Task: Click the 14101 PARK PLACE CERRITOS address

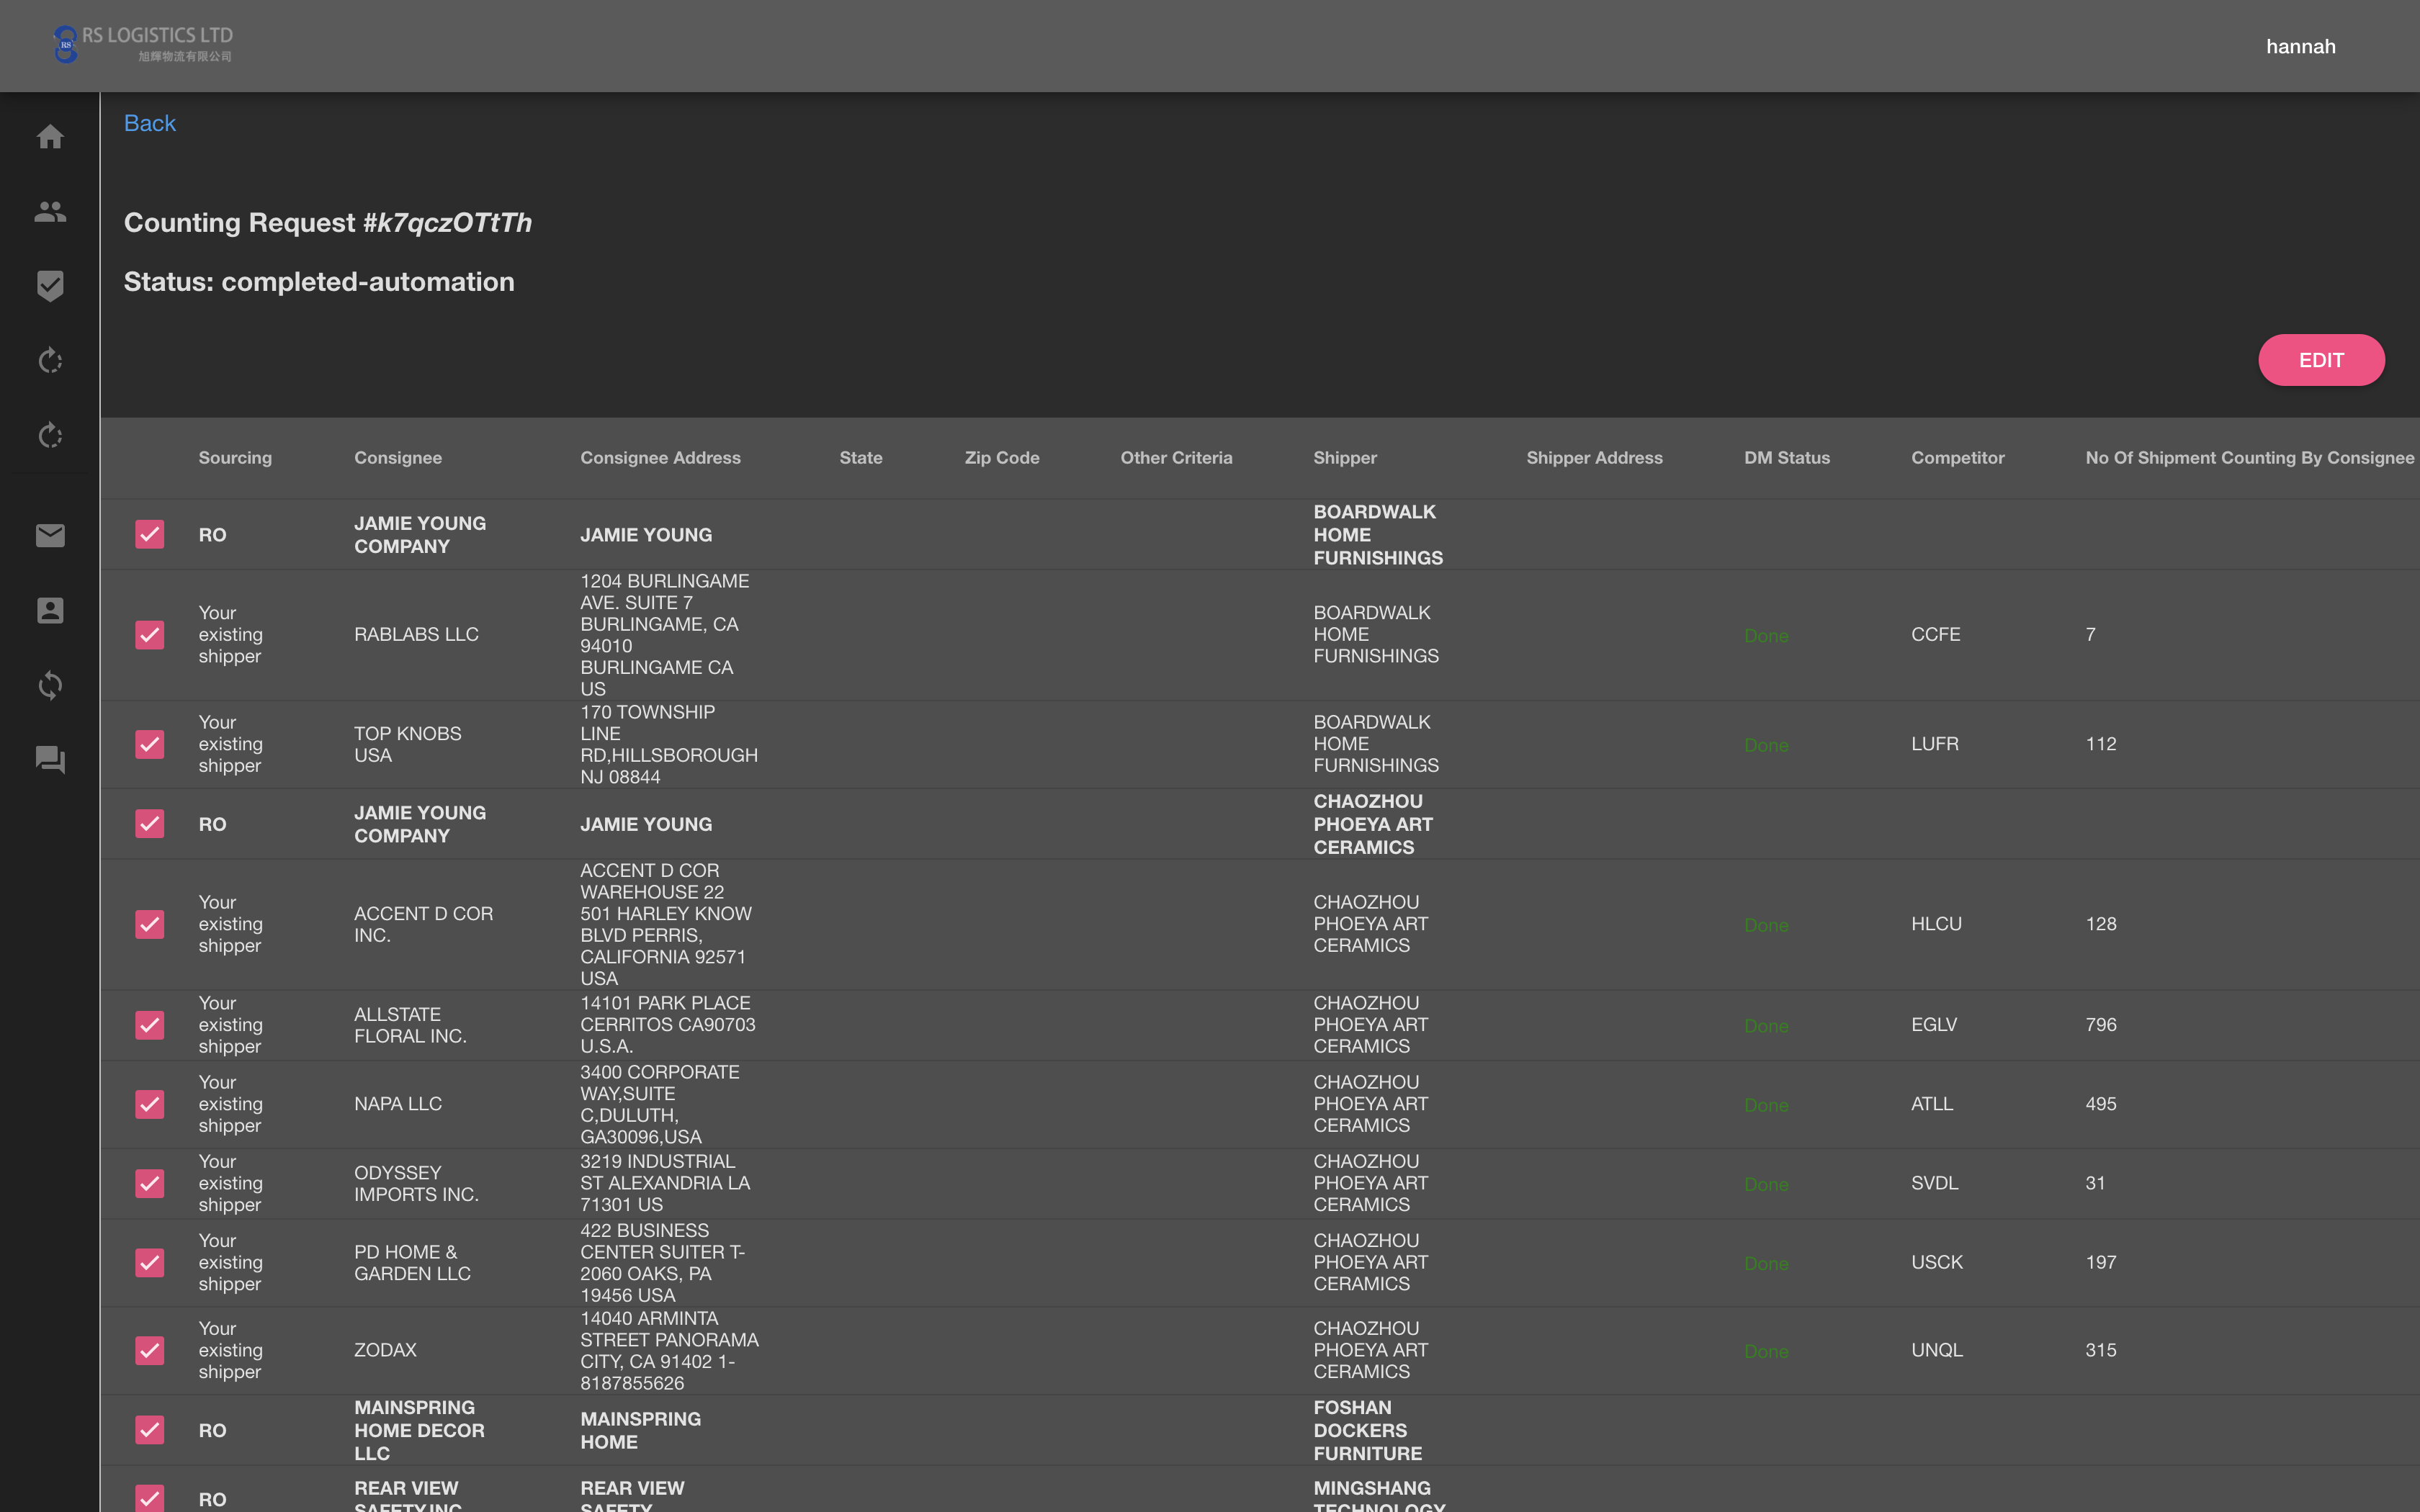Action: (667, 1025)
